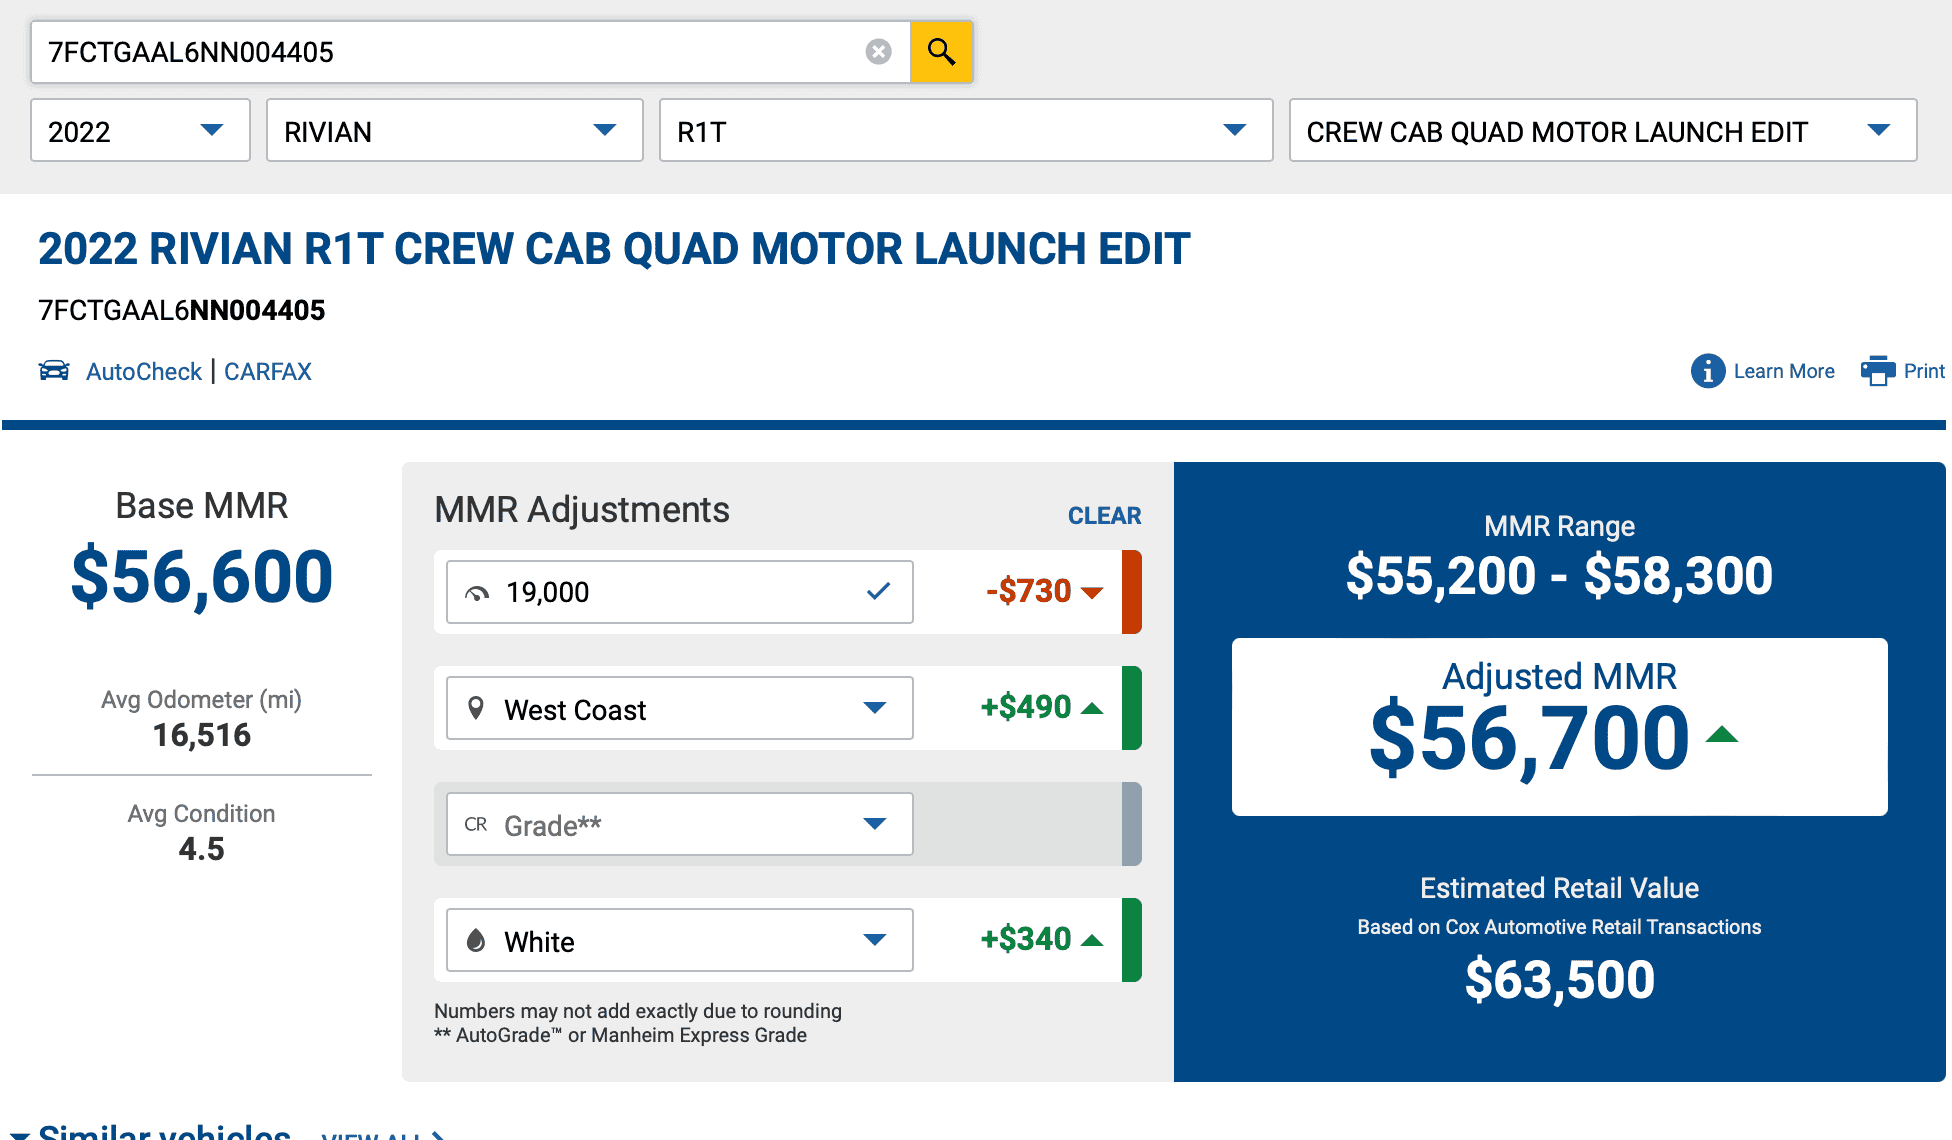Open the Crew Cab trim dropdown
This screenshot has height=1140, width=1952.
click(x=1603, y=130)
